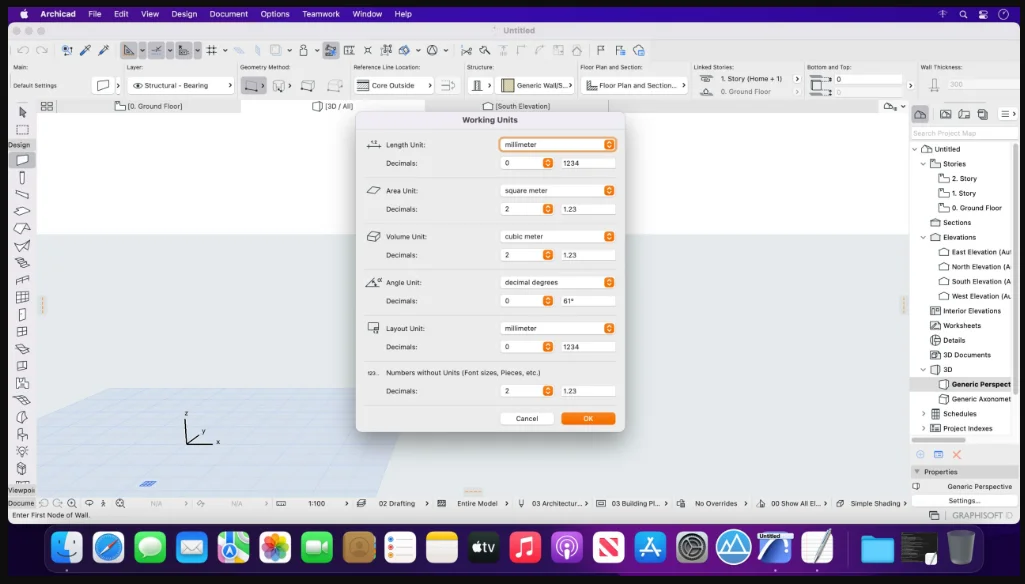Select the Roof tool in toolbox

tap(22, 228)
